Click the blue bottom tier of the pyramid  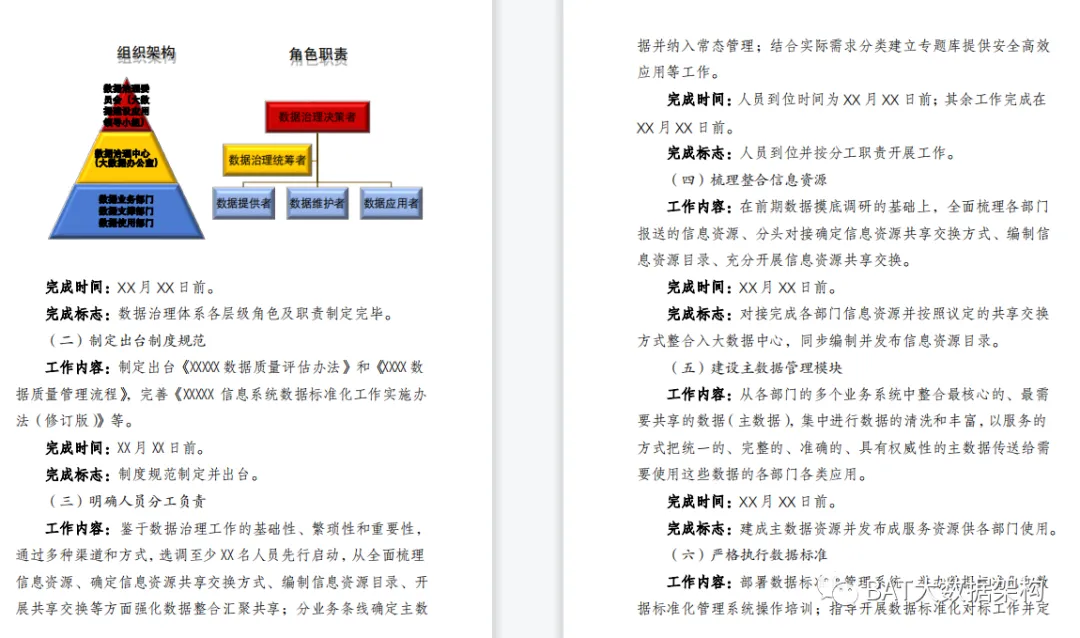point(126,212)
